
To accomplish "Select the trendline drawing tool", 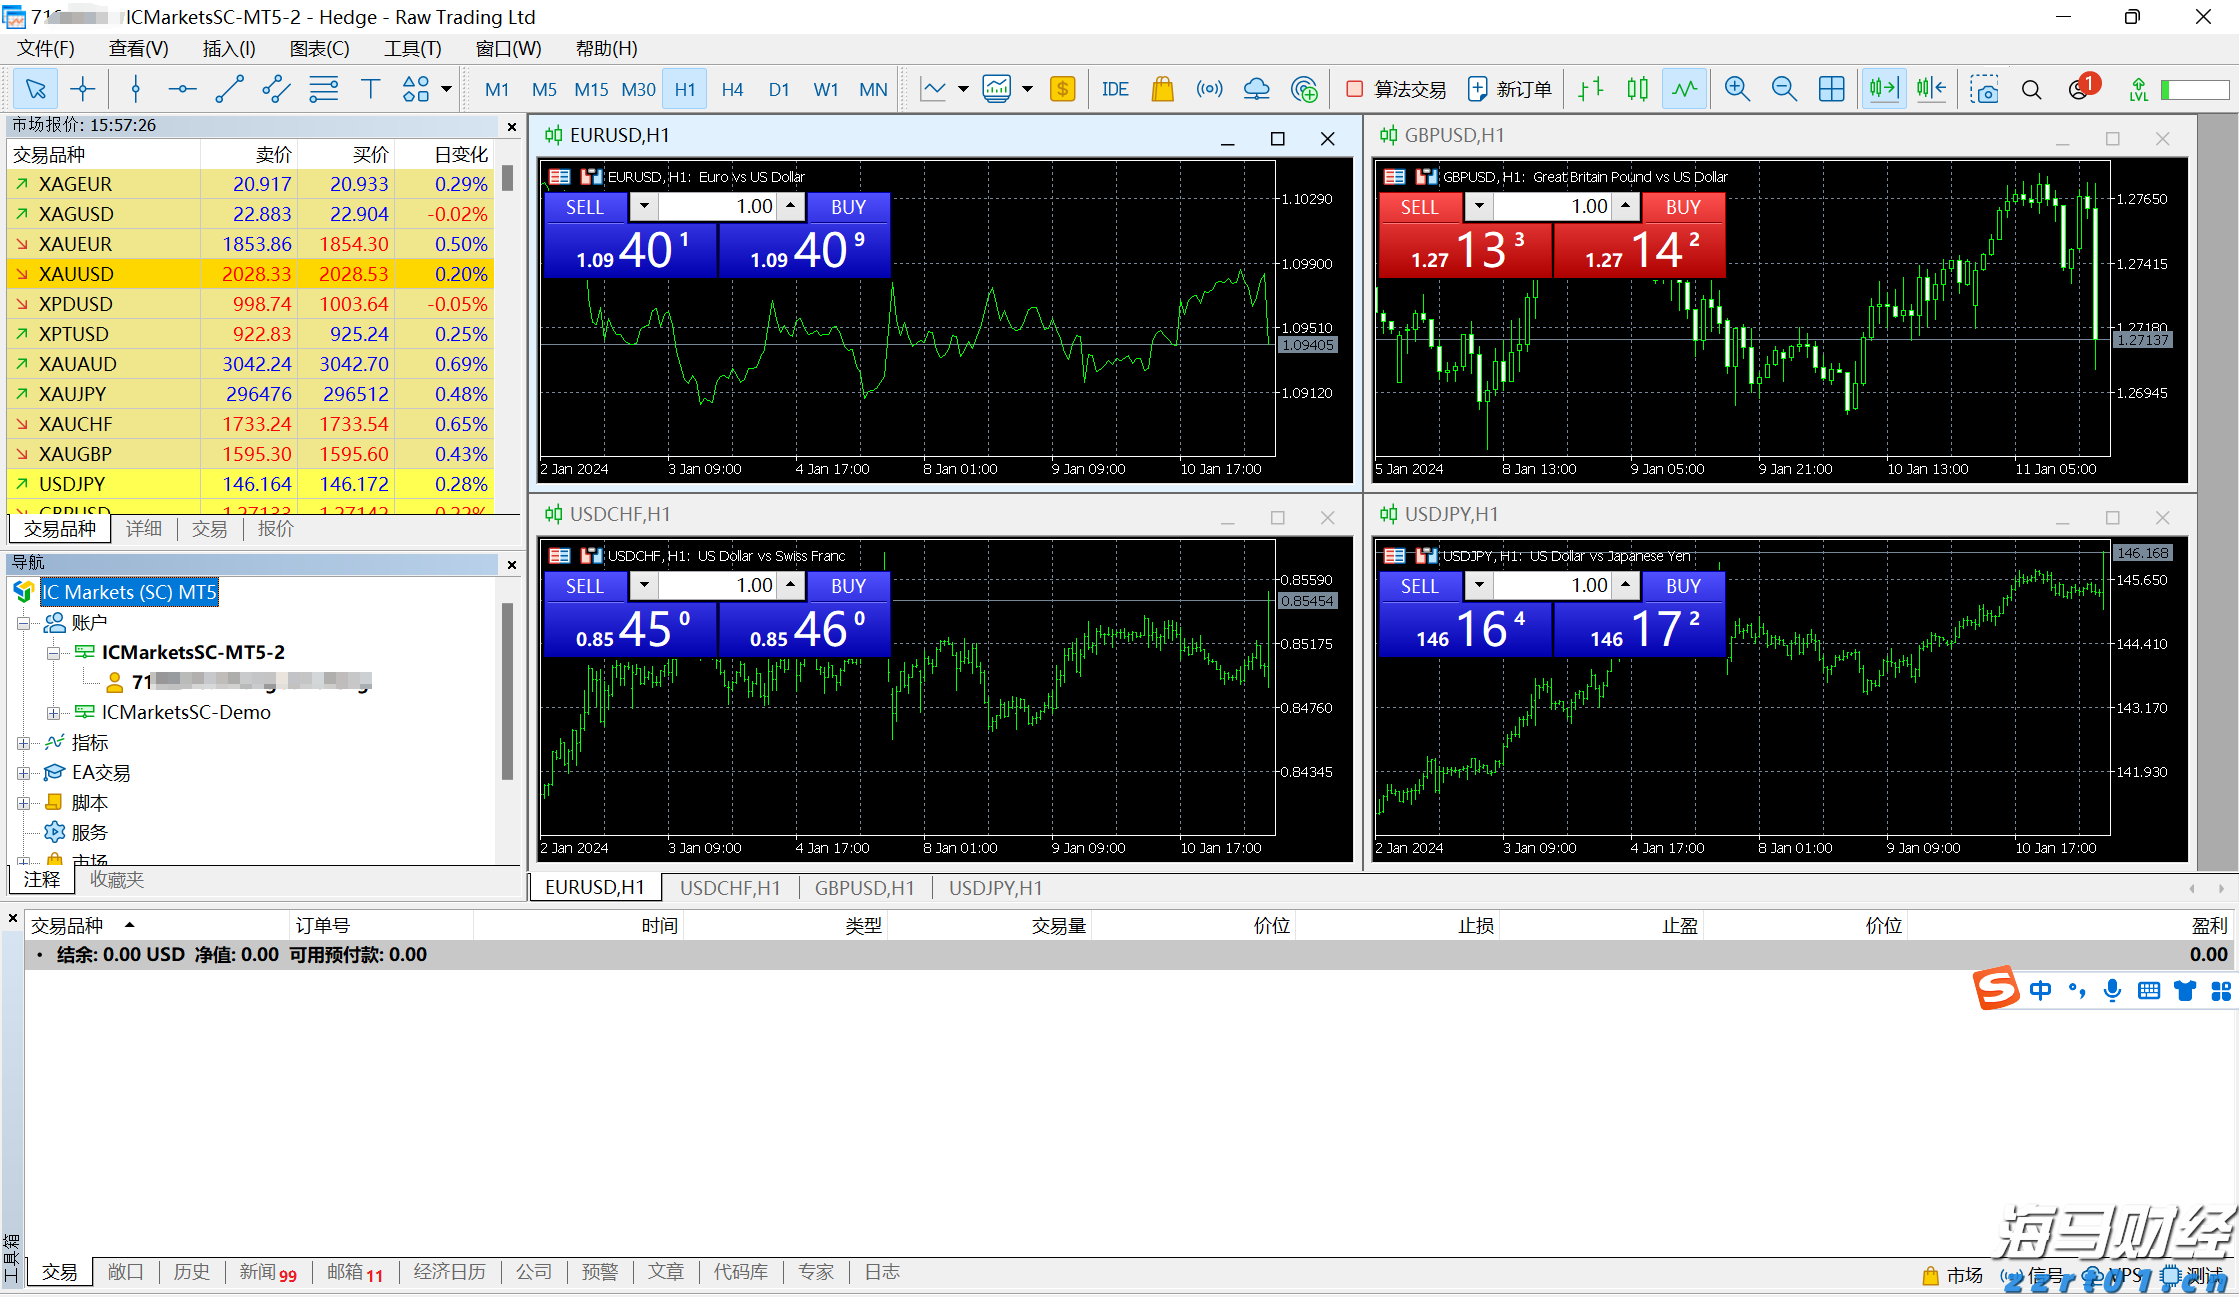I will 229,89.
